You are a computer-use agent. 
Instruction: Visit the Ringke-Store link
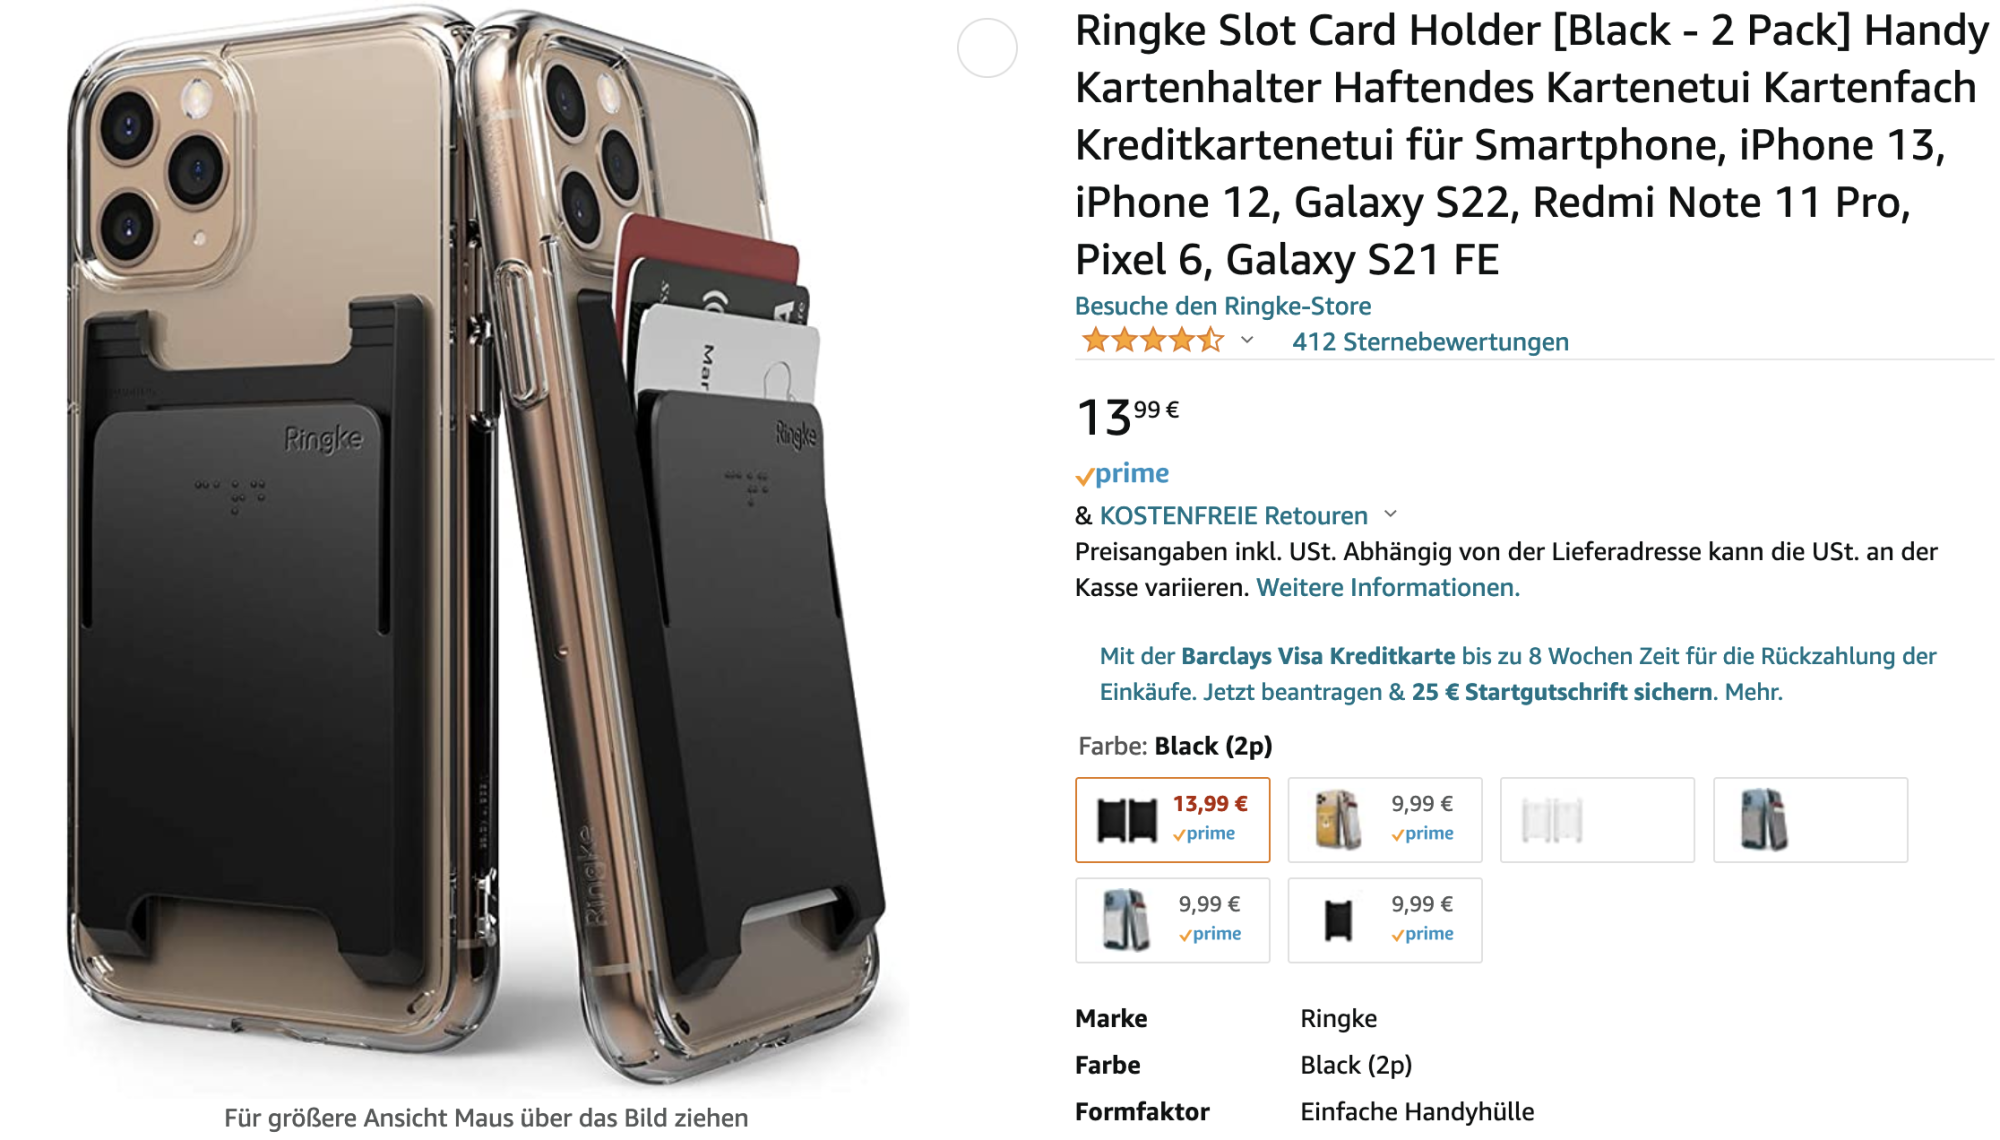(1222, 306)
